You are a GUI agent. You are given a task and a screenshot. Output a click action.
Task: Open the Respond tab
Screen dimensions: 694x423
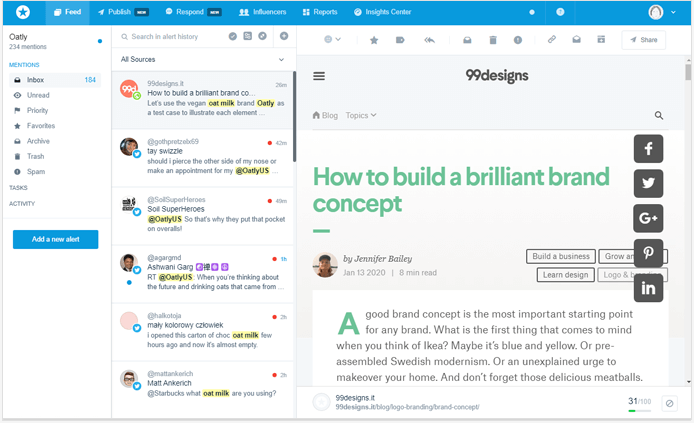(193, 12)
